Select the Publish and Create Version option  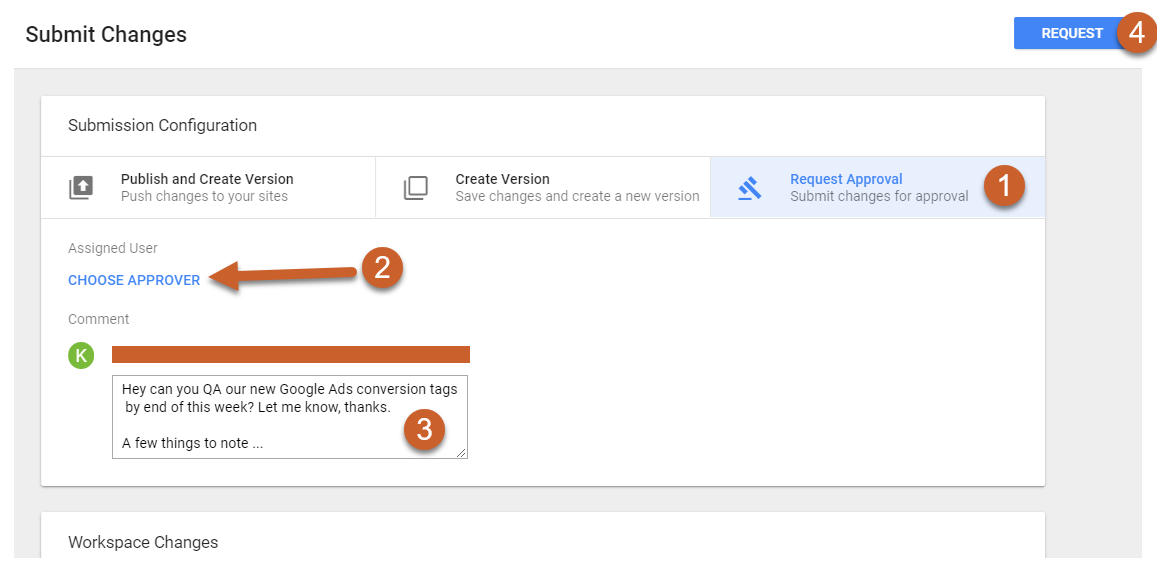tap(207, 187)
